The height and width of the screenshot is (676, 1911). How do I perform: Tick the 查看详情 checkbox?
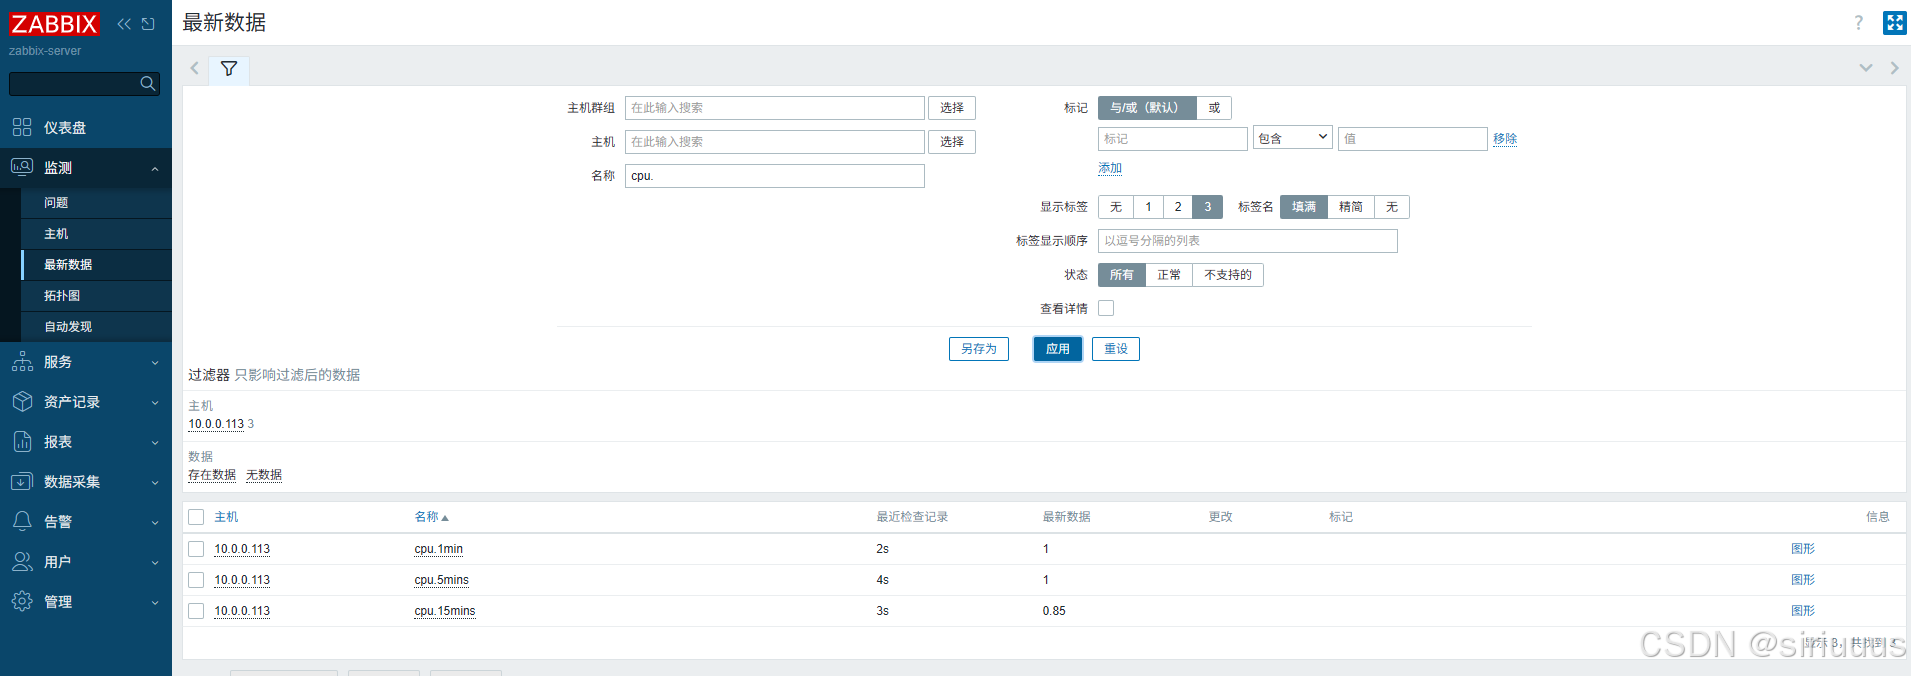pos(1106,308)
